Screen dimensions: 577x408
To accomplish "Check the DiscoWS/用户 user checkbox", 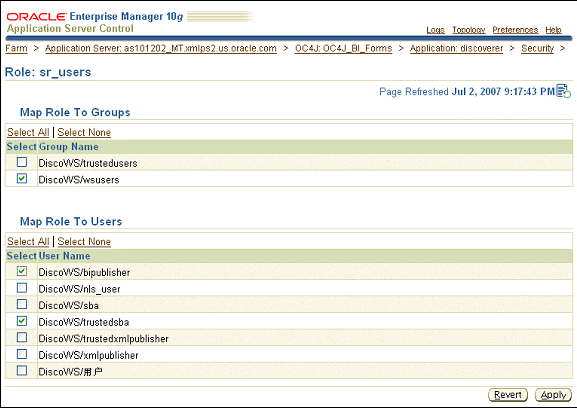I will pyautogui.click(x=22, y=370).
